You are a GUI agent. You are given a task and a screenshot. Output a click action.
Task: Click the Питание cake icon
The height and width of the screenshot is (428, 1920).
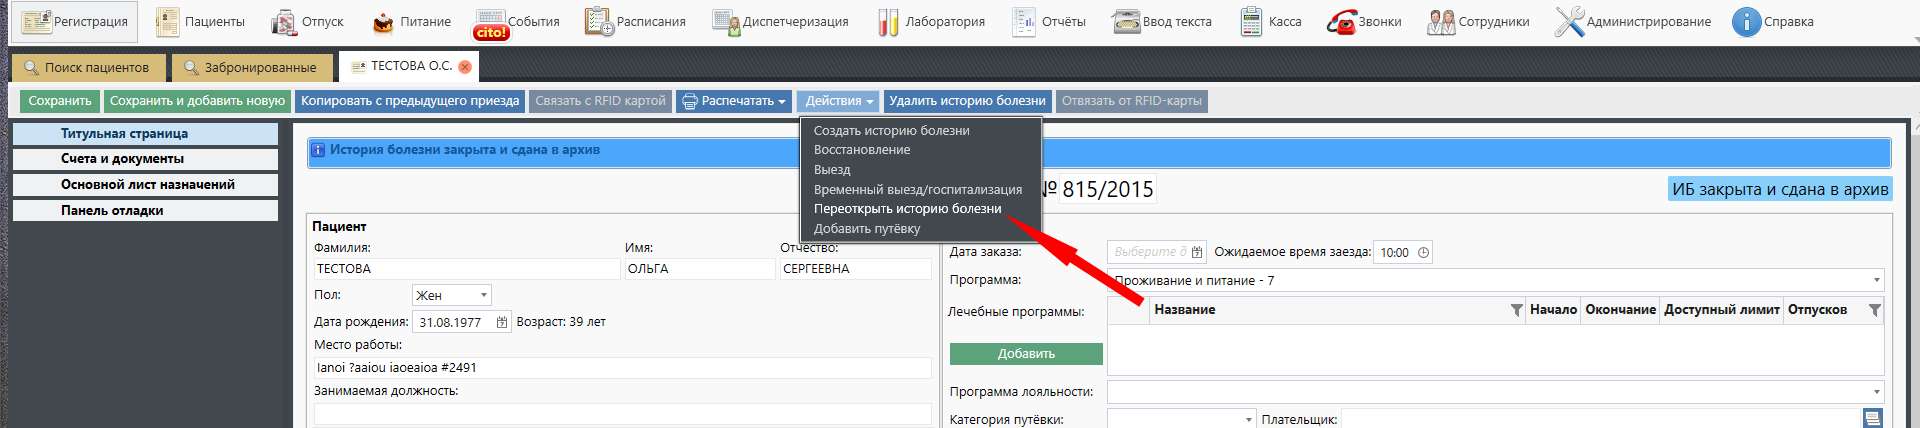click(x=383, y=22)
